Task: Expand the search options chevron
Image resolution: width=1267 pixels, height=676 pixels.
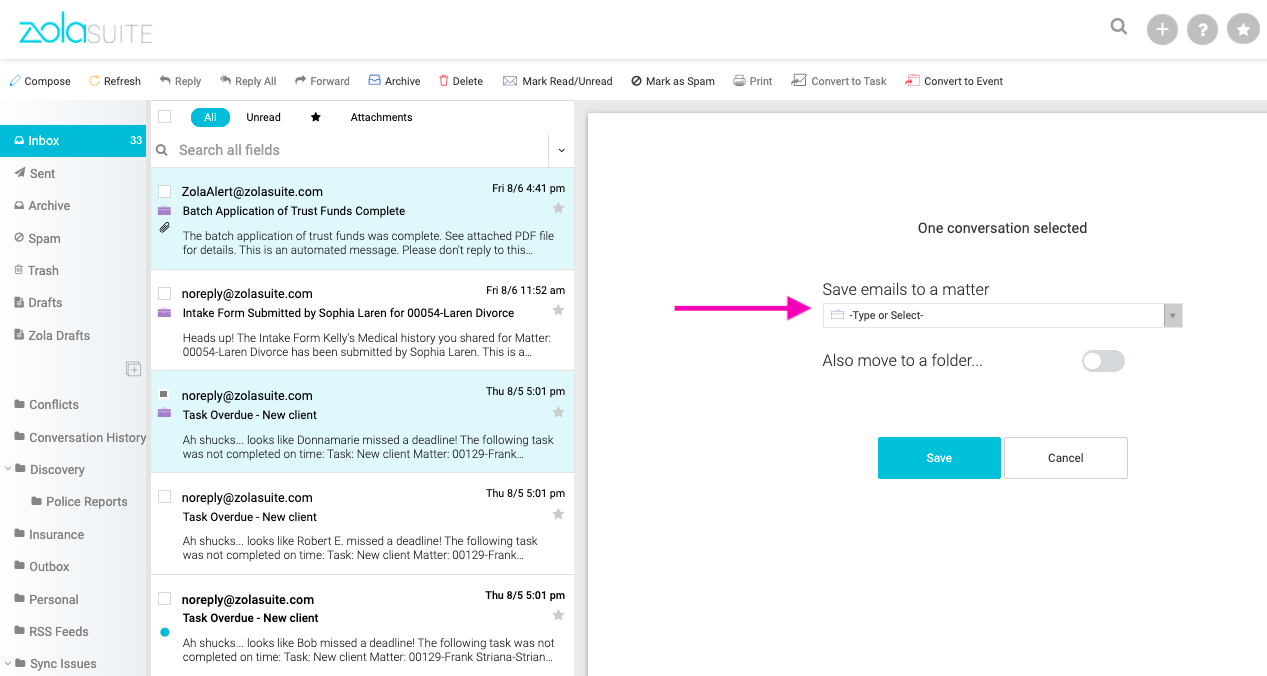Action: (561, 150)
